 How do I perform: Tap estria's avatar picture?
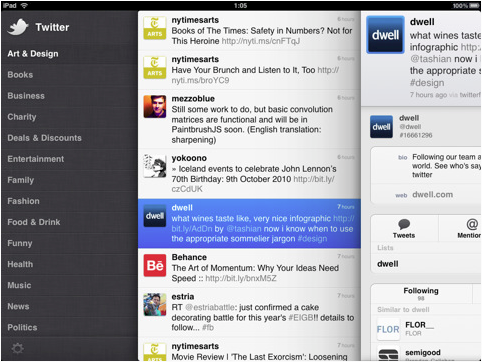(155, 305)
